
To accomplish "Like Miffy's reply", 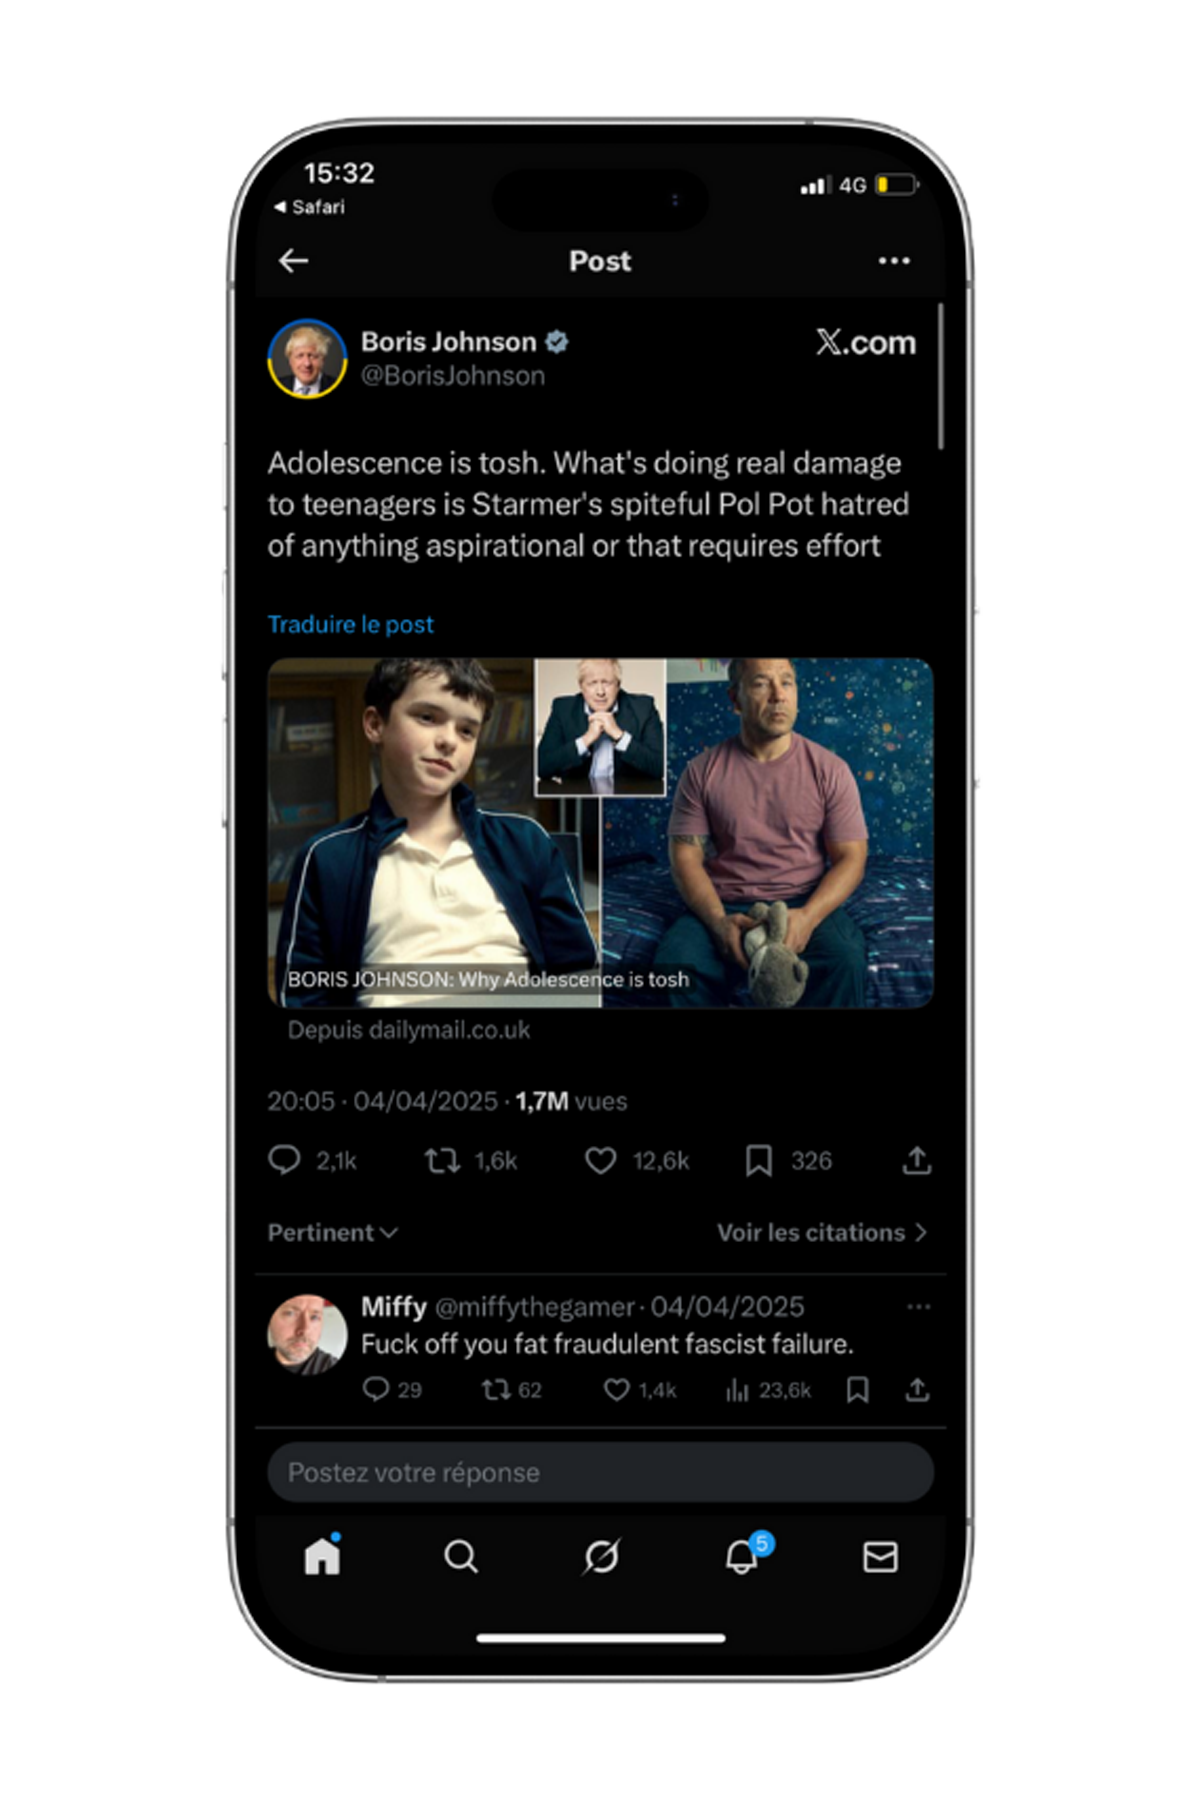I will [617, 1390].
